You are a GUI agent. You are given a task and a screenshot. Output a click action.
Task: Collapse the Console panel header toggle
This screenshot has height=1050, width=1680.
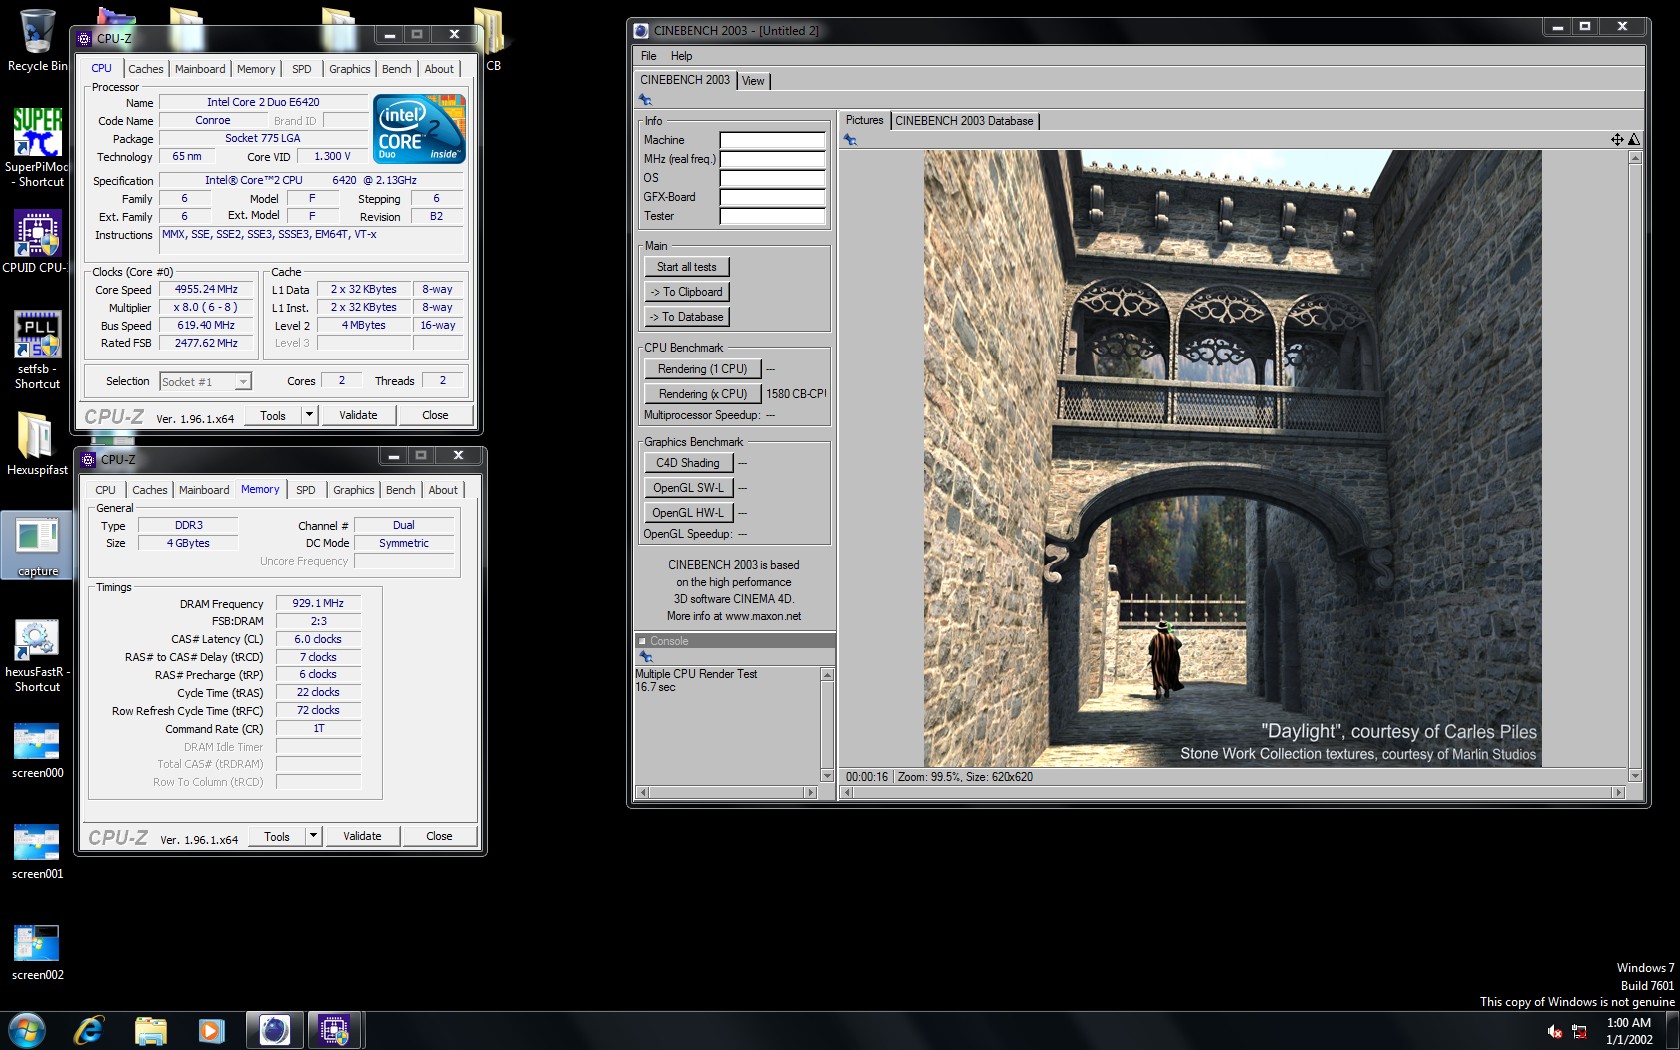[x=642, y=641]
